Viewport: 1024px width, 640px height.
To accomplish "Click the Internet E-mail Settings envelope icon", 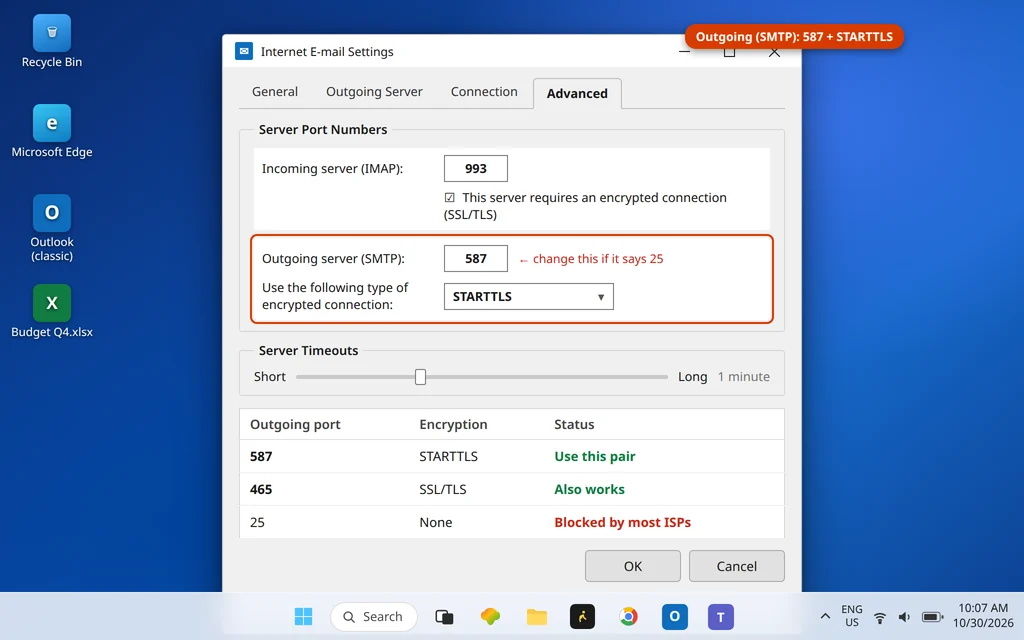I will tap(244, 51).
